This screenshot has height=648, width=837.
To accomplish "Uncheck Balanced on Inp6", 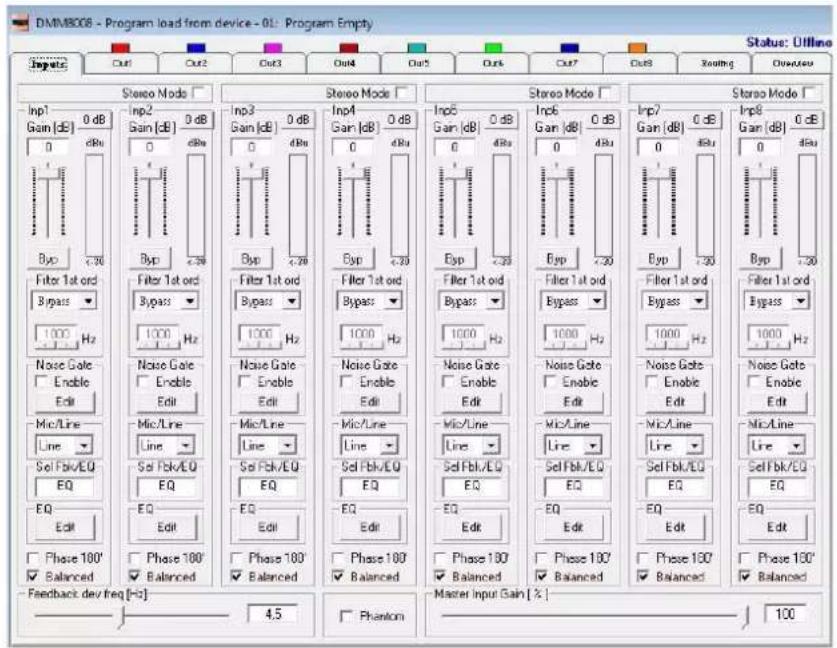I will 542,576.
